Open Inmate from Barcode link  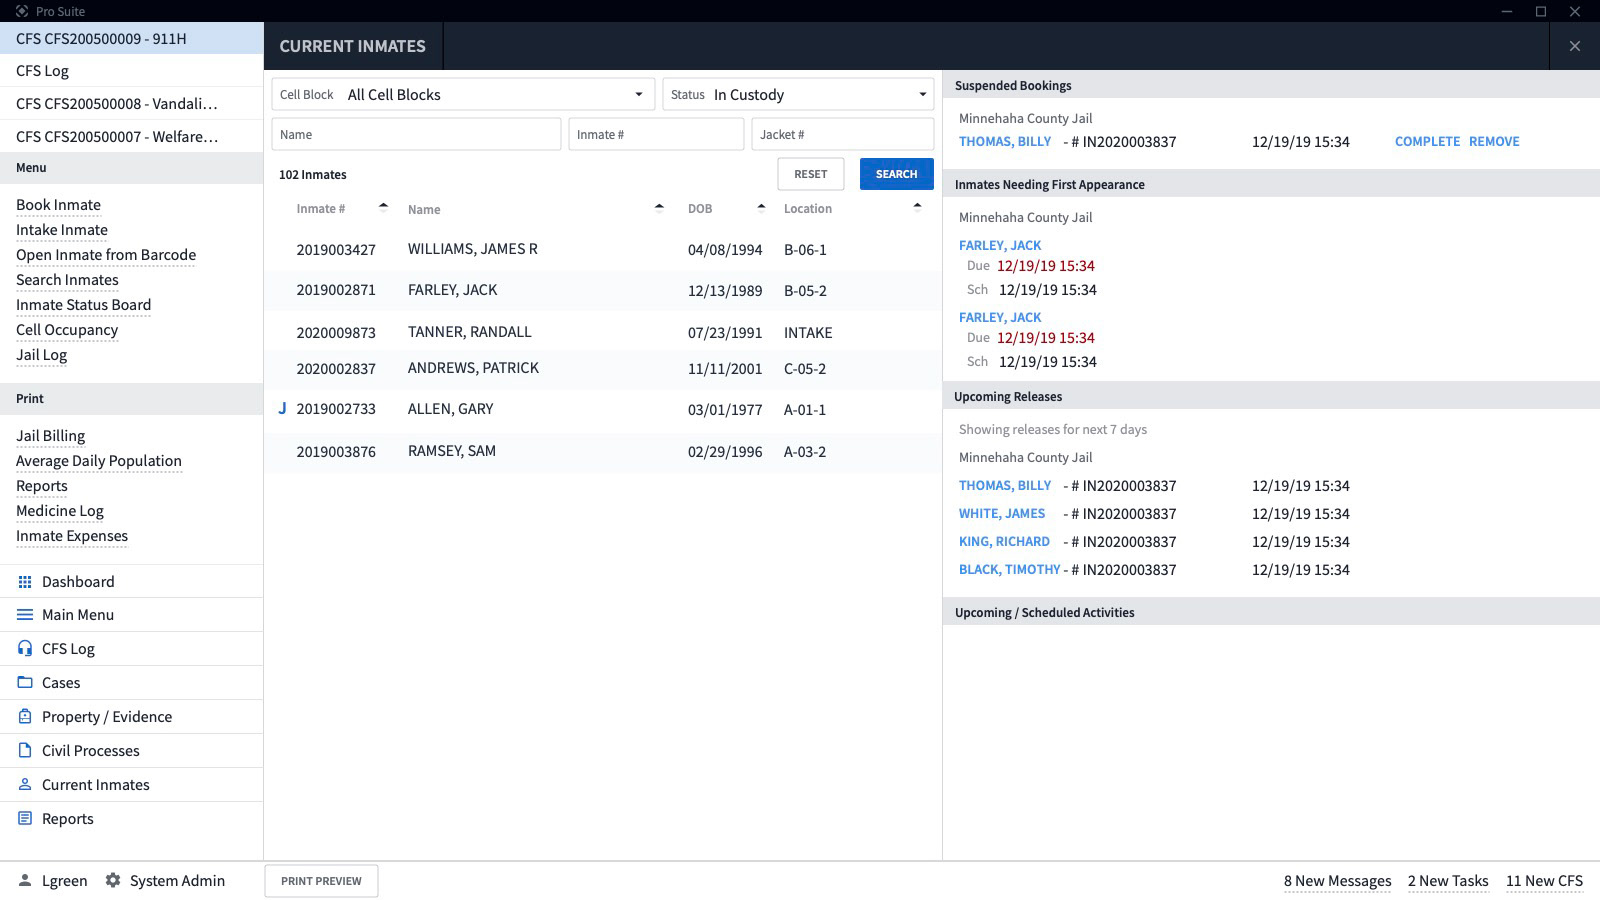point(106,255)
